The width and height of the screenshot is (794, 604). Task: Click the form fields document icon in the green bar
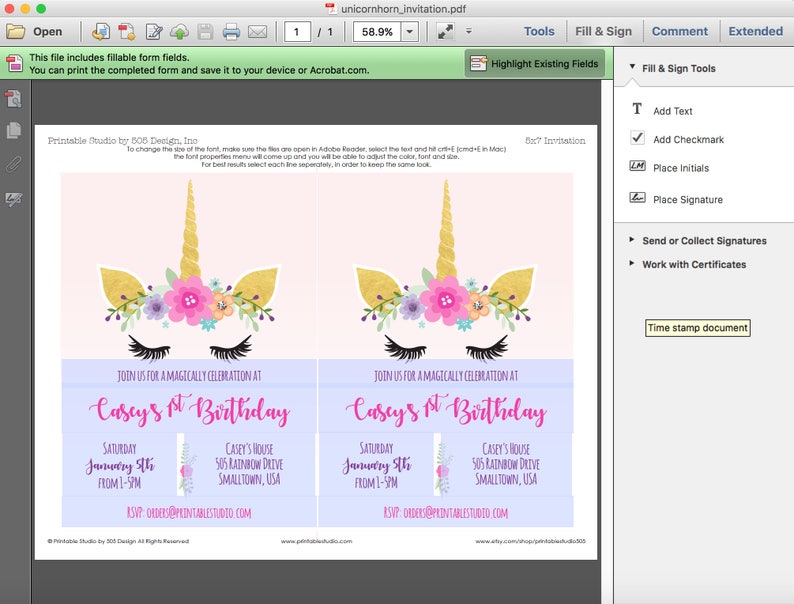(15, 63)
